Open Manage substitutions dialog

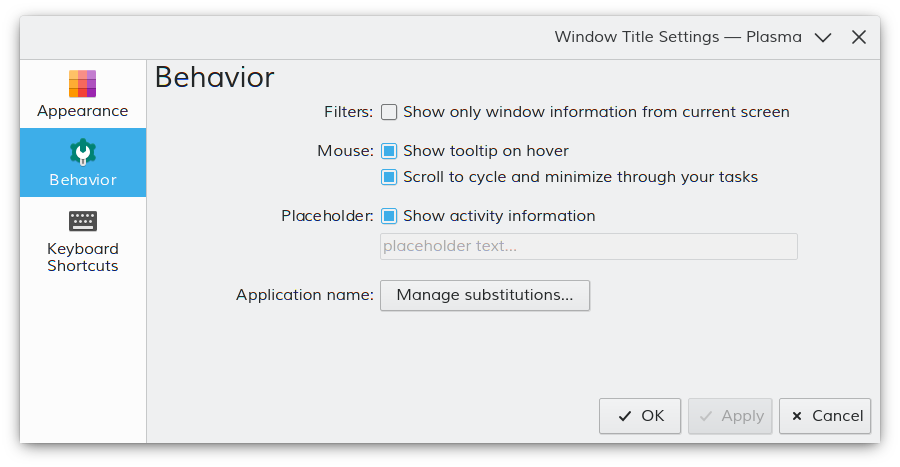[485, 295]
